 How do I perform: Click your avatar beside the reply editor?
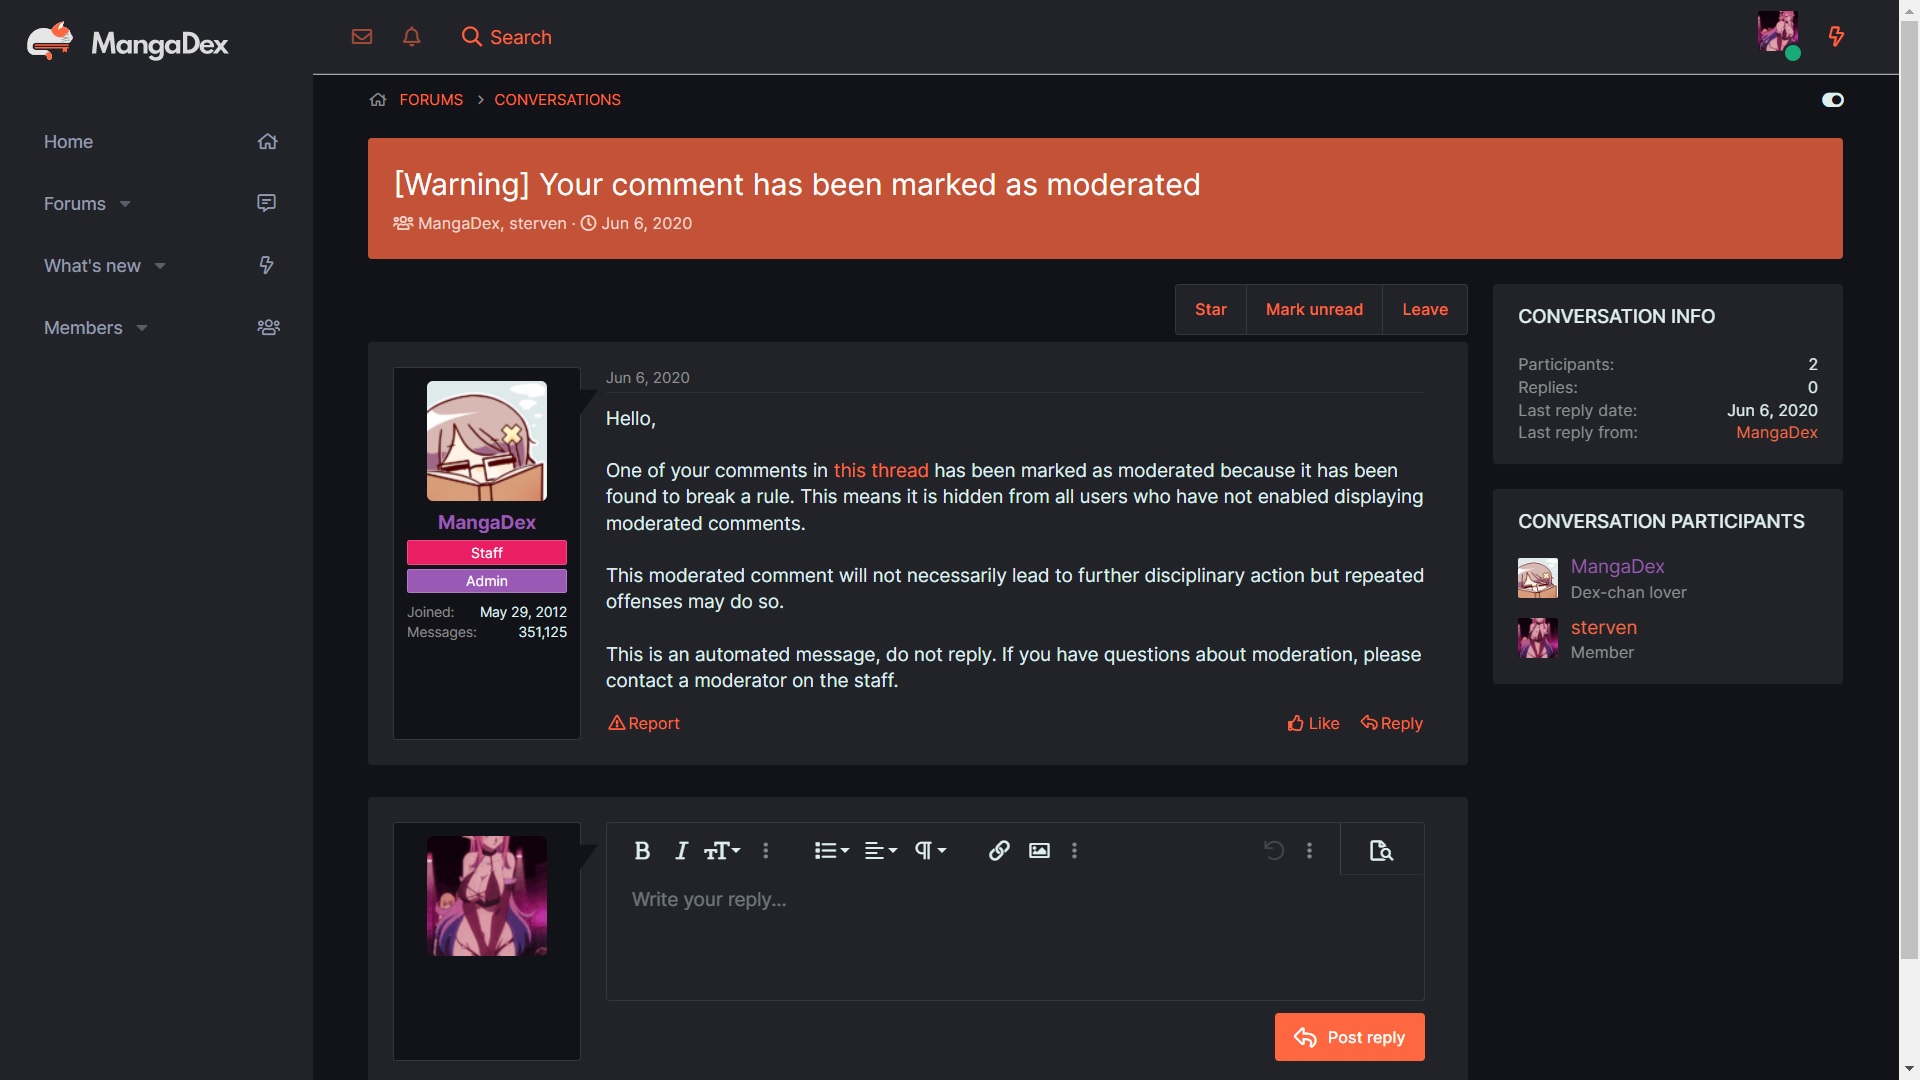[x=487, y=896]
